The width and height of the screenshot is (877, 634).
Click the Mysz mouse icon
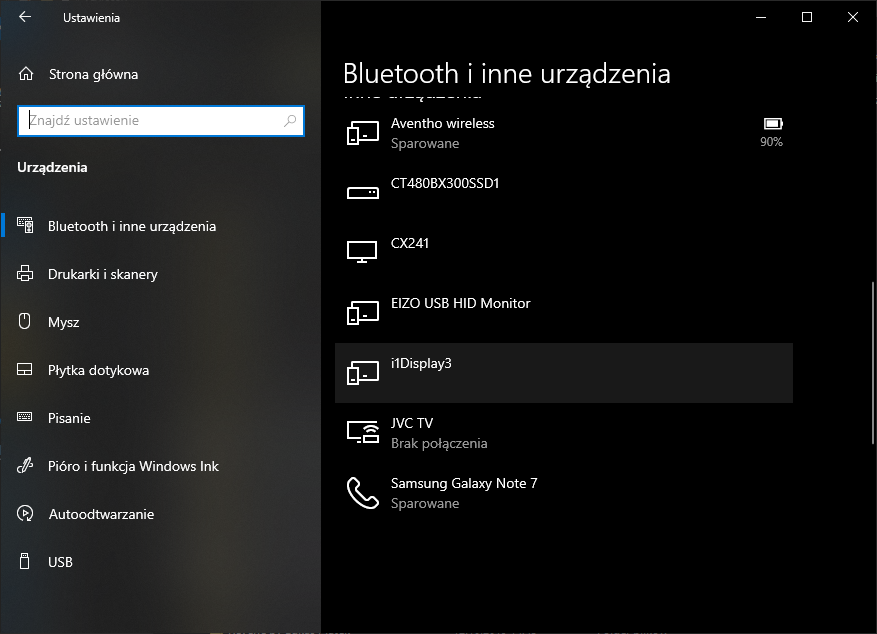click(26, 322)
